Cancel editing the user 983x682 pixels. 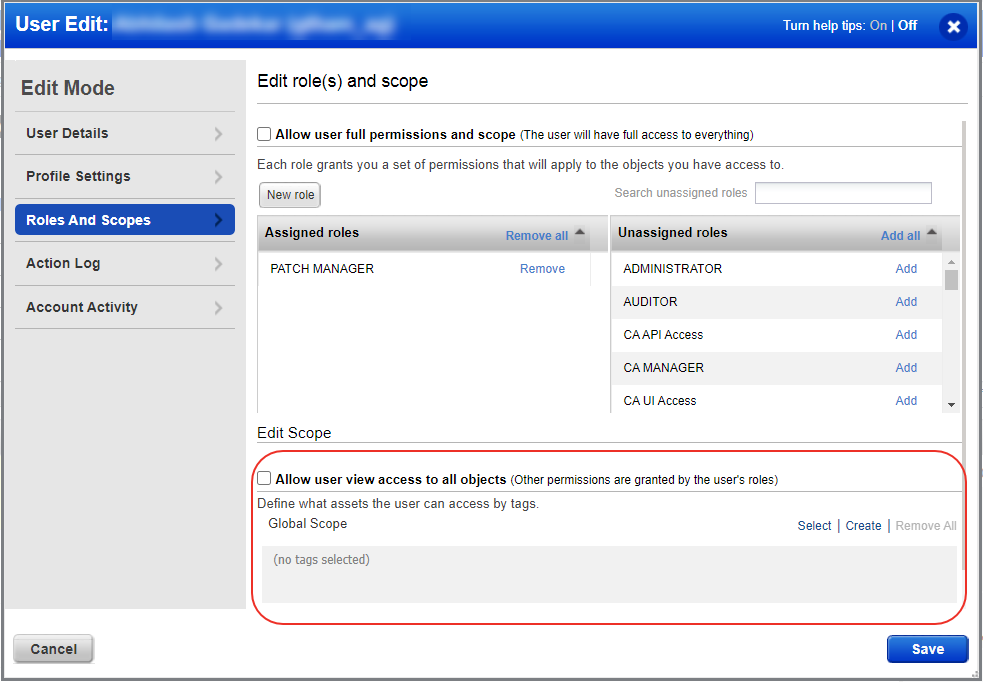click(x=53, y=649)
